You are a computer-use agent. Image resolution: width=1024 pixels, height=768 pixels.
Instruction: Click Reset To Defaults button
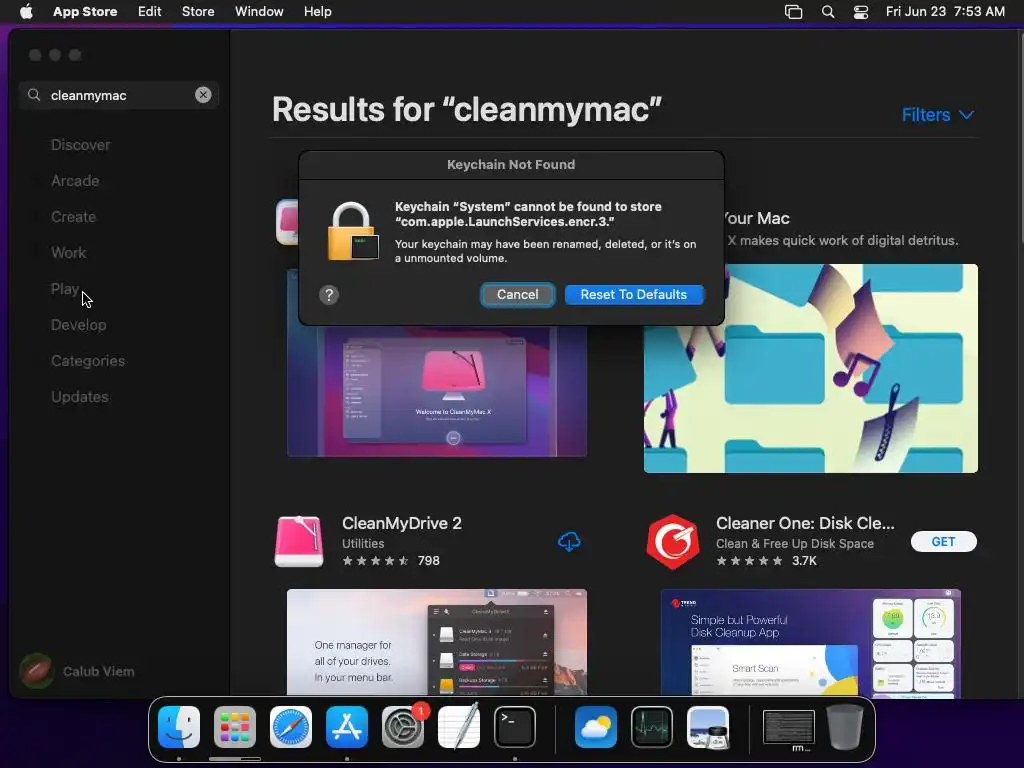633,295
